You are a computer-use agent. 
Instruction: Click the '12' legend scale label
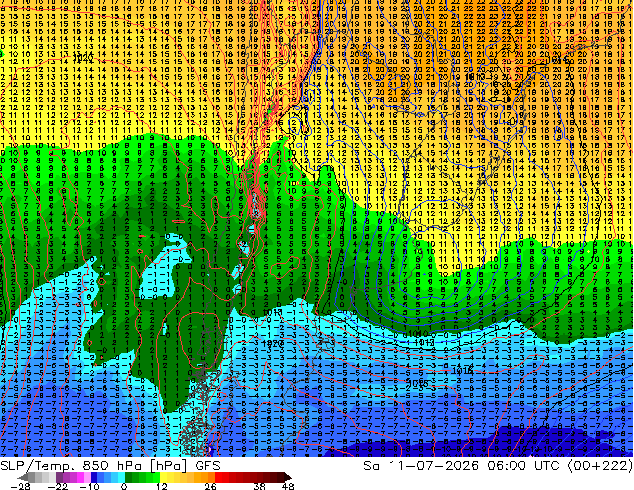click(162, 486)
